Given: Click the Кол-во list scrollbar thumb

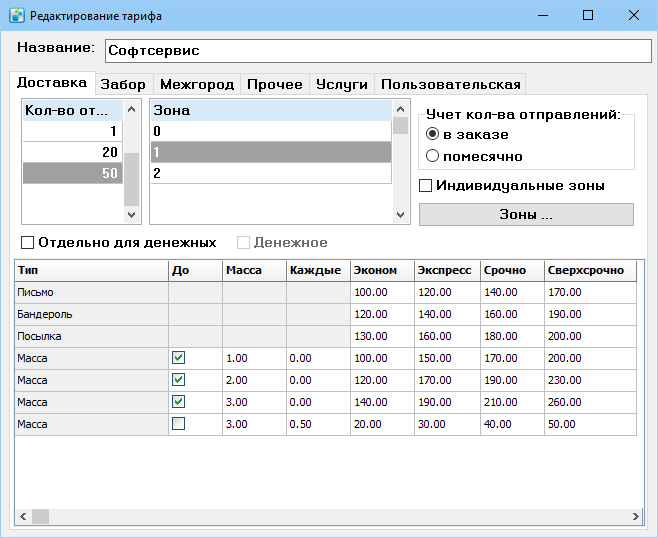Looking at the screenshot, I should 131,179.
